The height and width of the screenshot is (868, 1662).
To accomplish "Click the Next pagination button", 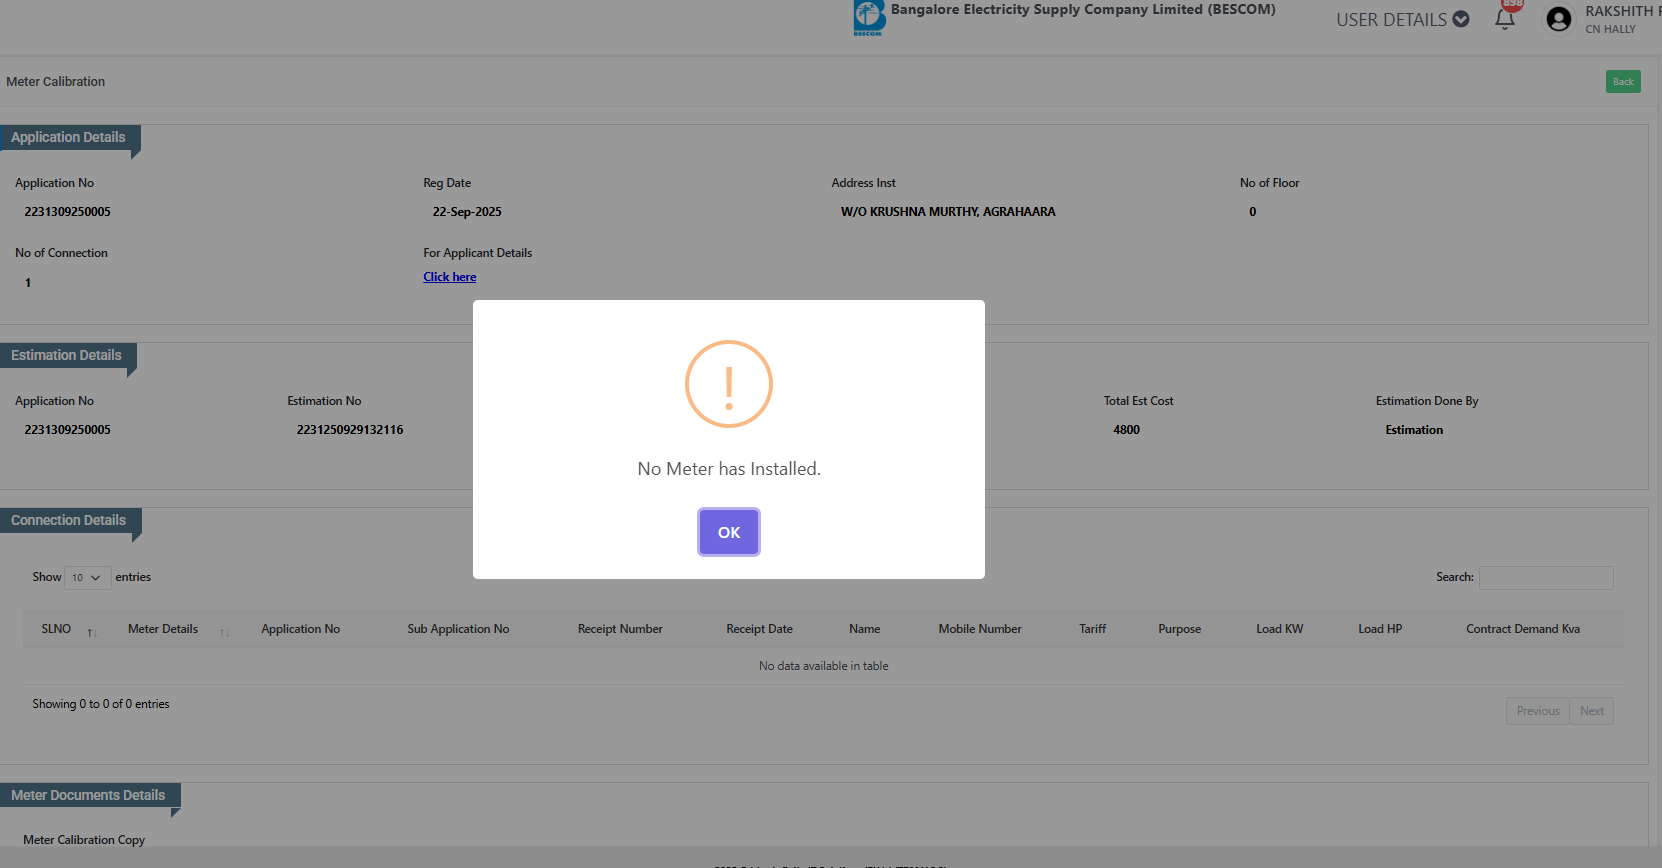I will [x=1591, y=711].
